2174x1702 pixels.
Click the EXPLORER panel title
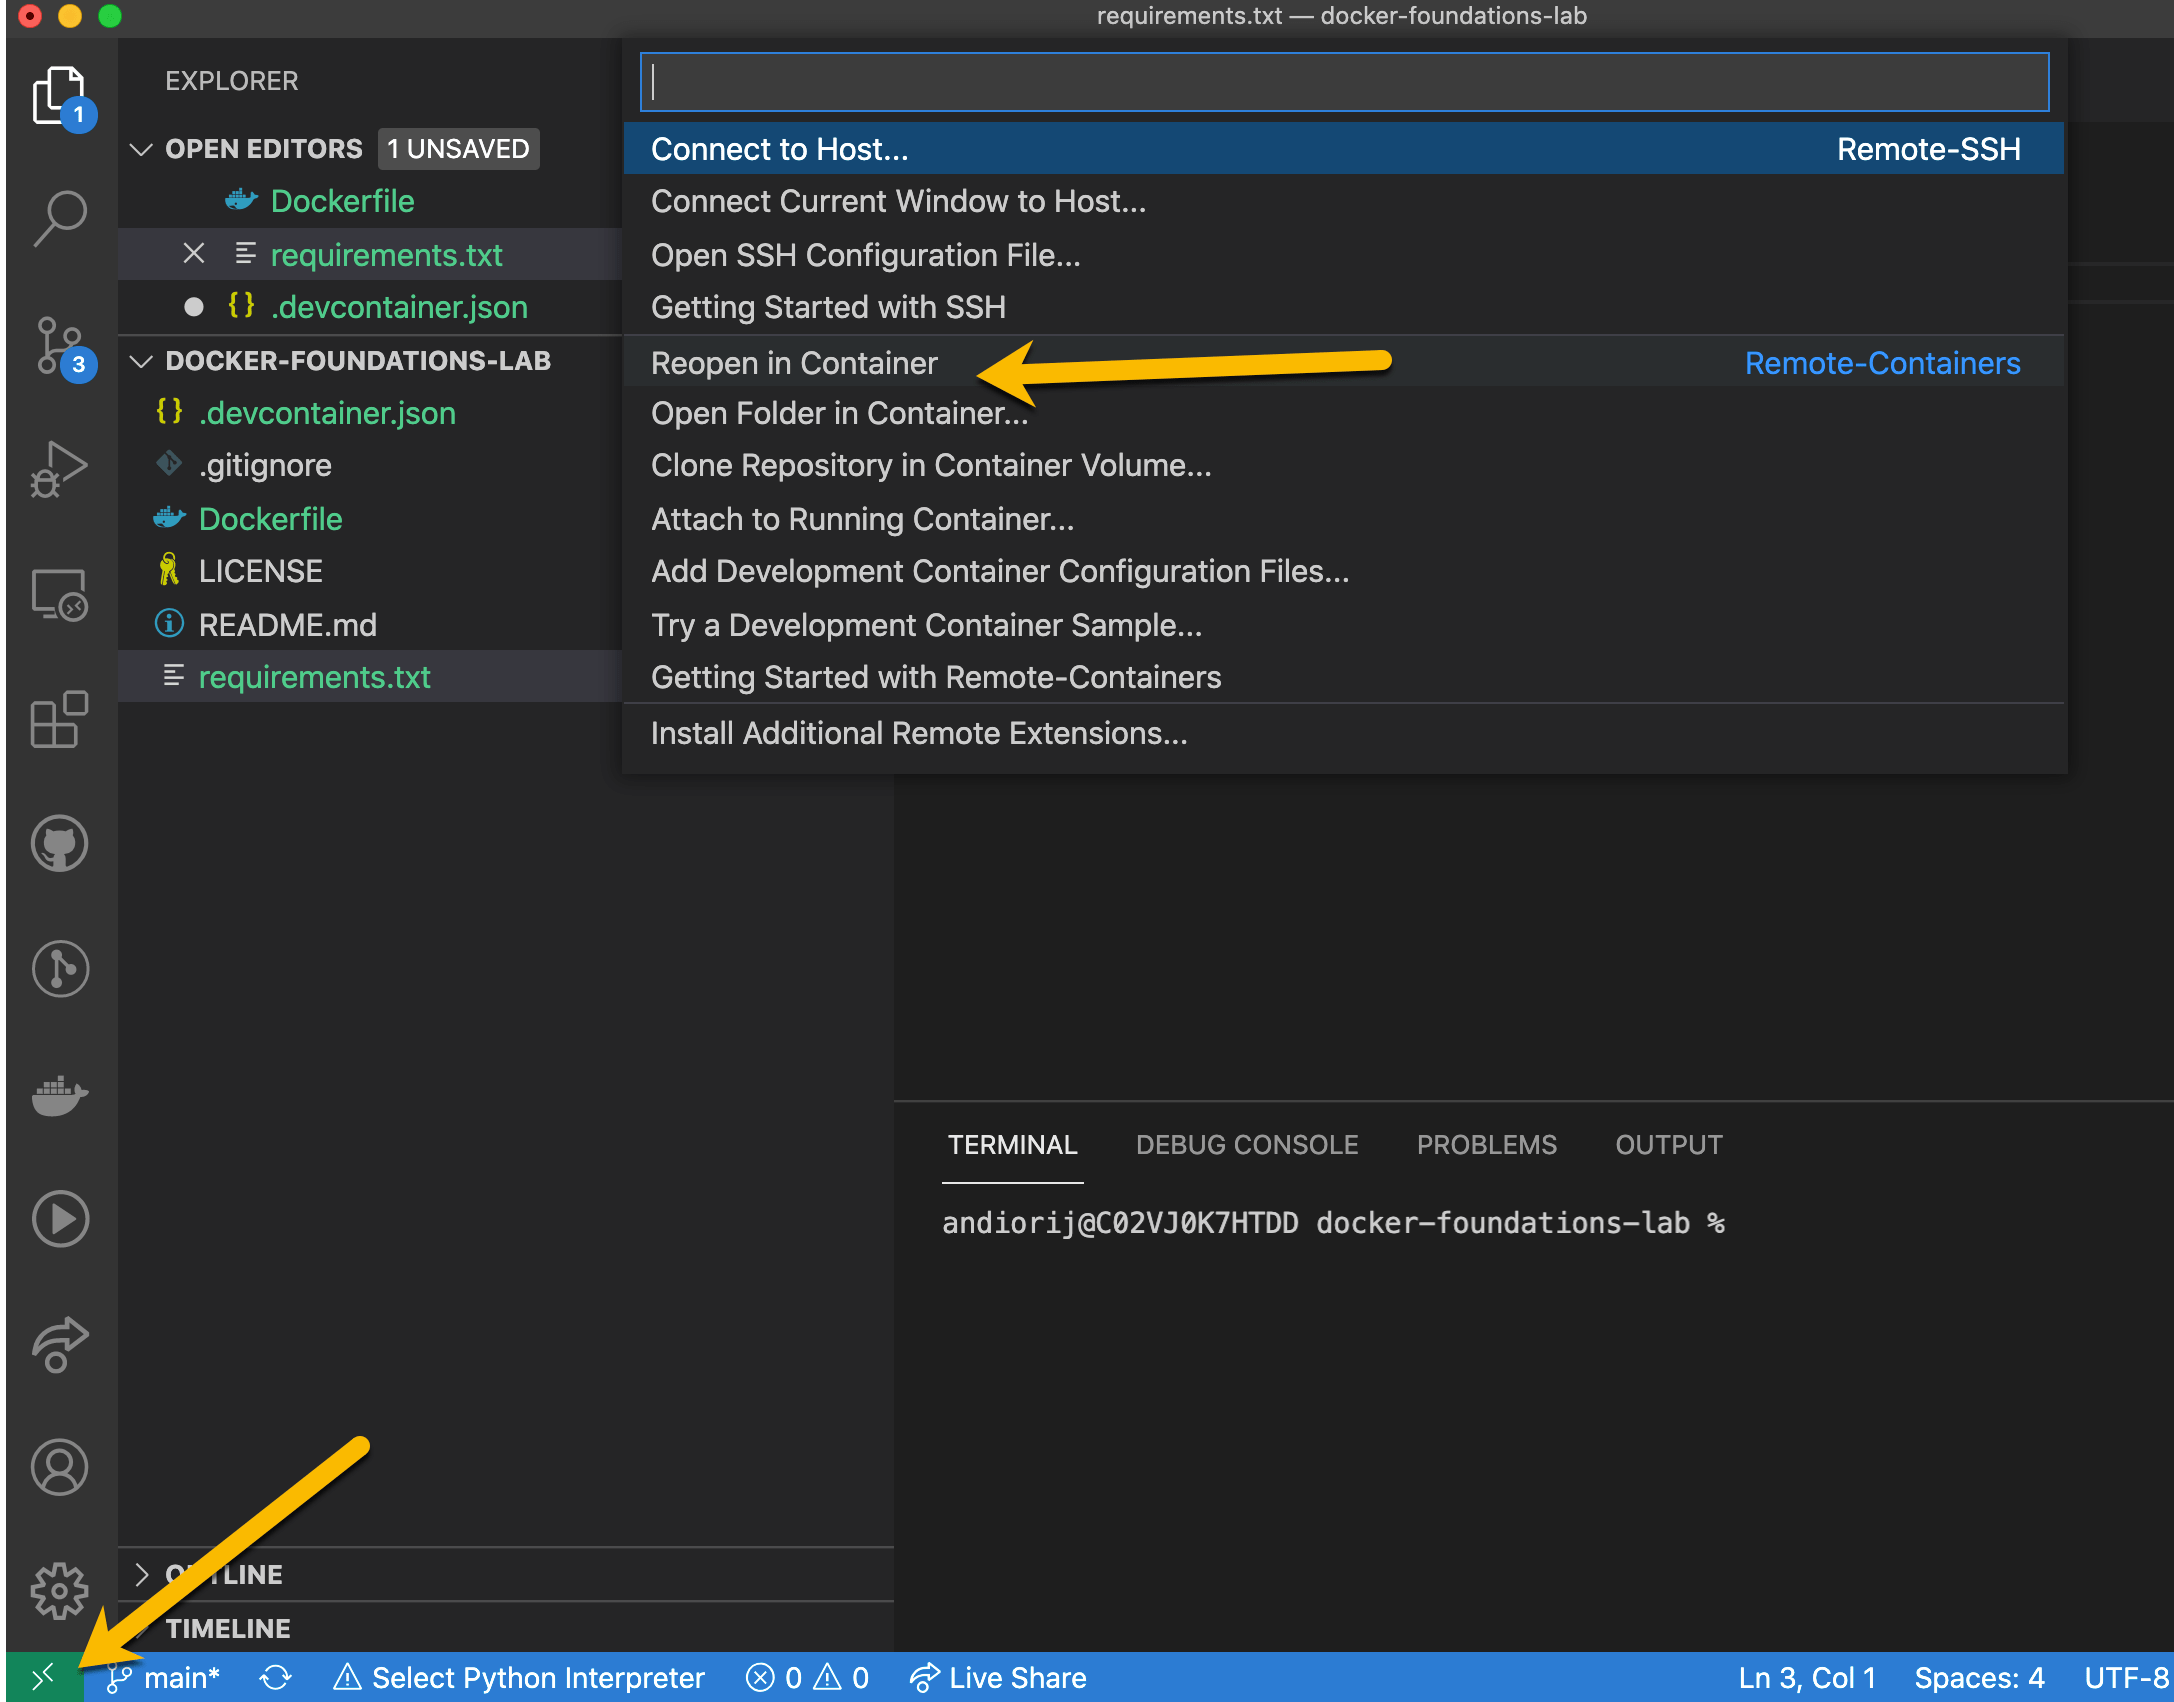tap(231, 81)
